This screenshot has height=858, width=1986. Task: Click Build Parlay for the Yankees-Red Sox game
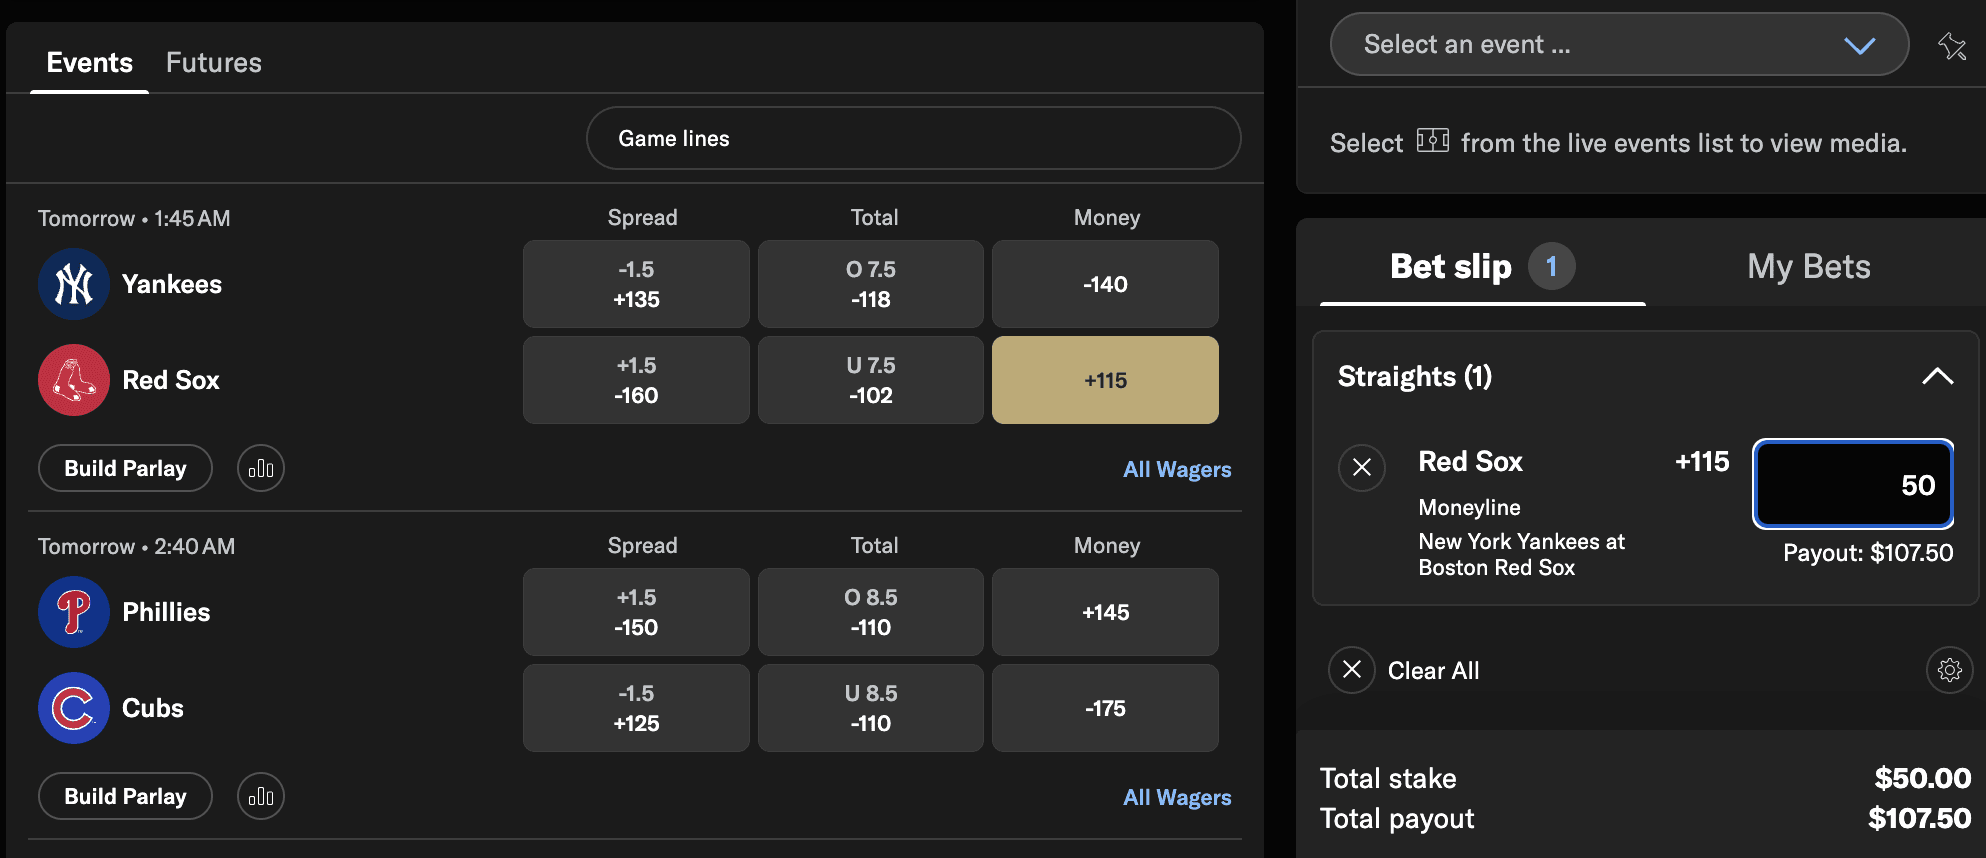tap(124, 468)
